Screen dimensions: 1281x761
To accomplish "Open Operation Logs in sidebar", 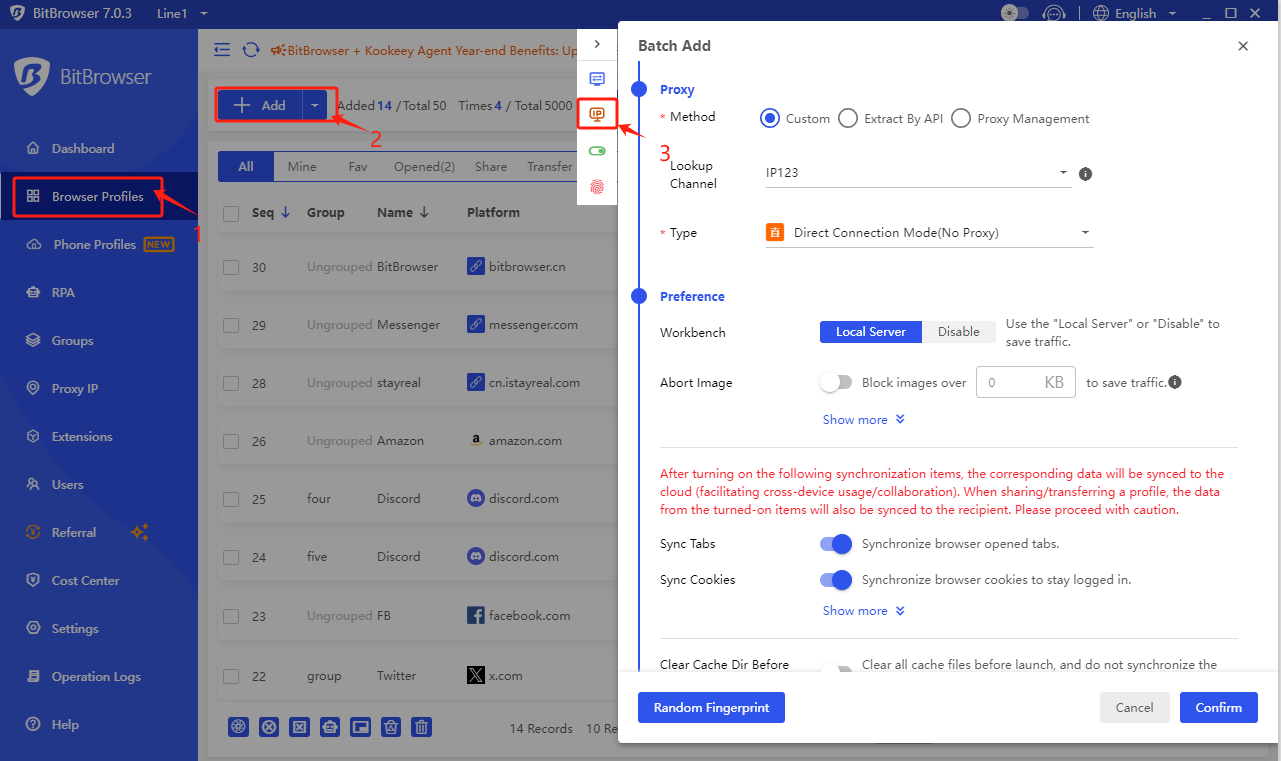I will 99,676.
